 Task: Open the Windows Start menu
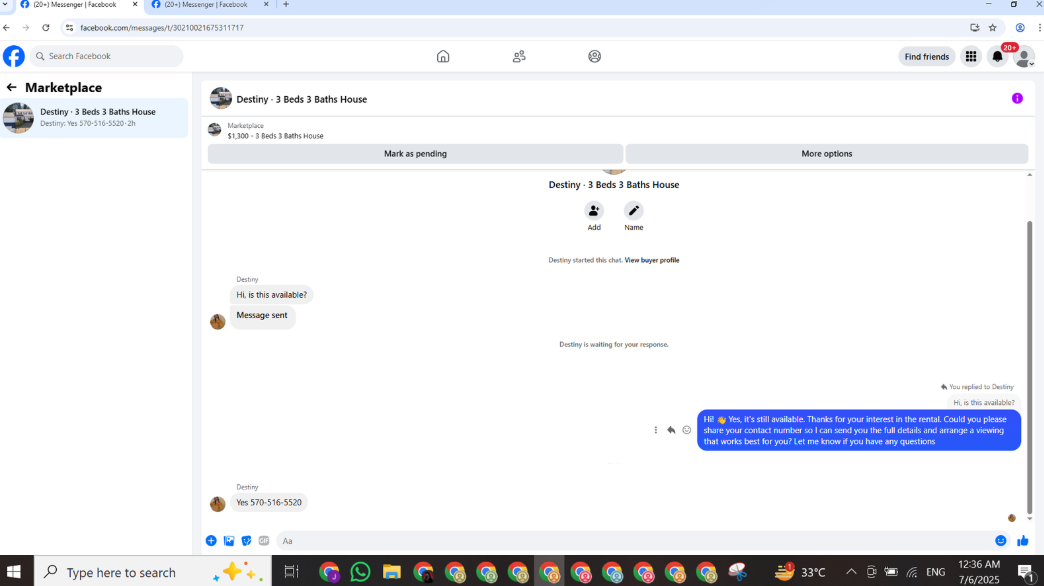pyautogui.click(x=13, y=571)
